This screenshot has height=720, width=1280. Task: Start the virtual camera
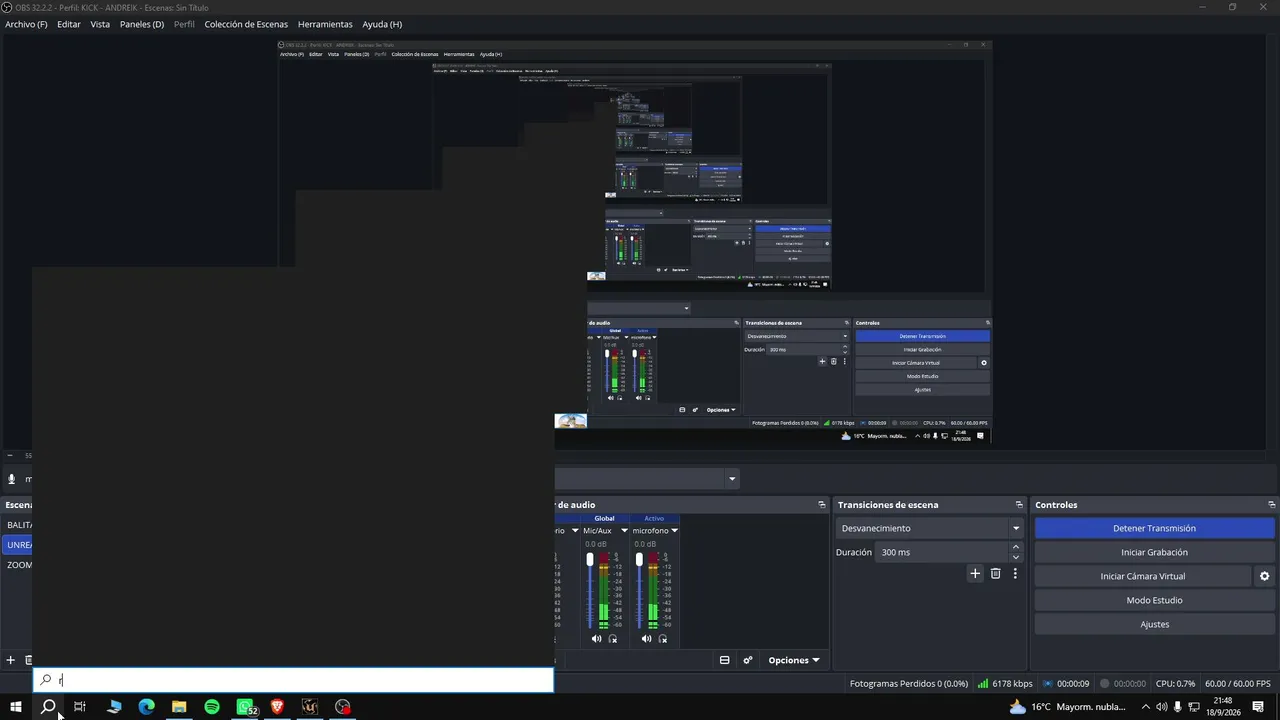[x=1143, y=576]
